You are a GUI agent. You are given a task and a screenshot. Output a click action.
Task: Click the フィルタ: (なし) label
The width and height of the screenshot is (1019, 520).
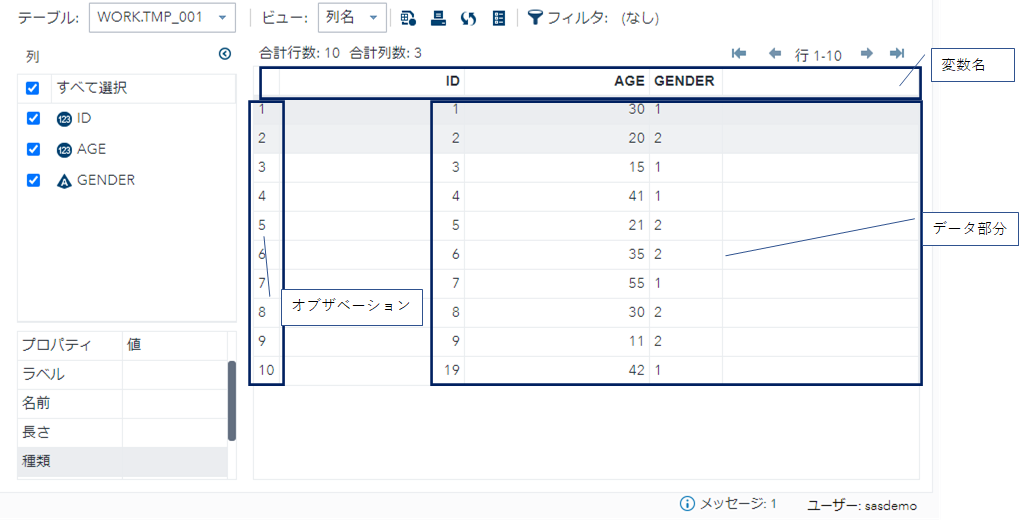pyautogui.click(x=602, y=18)
